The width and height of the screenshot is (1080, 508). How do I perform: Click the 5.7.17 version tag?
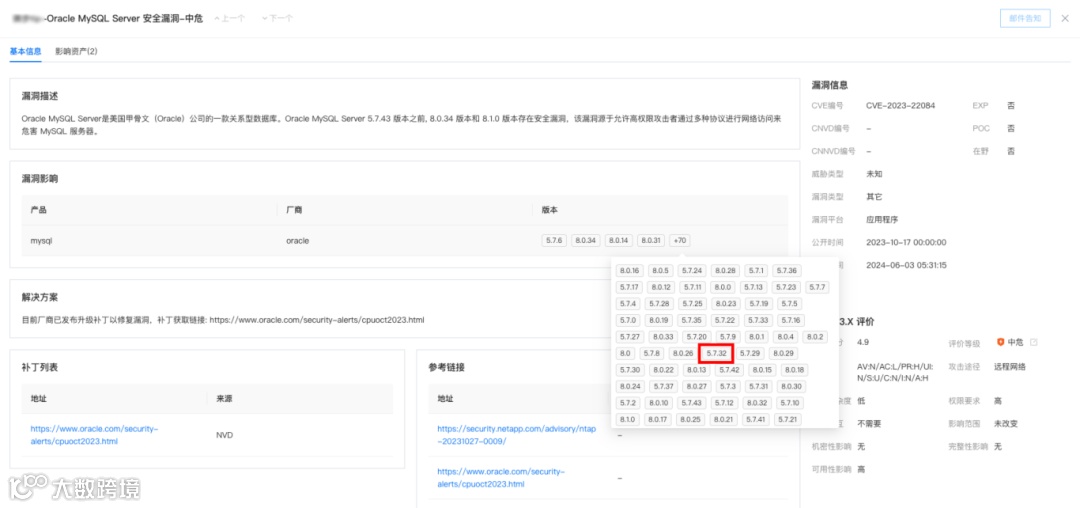[630, 287]
